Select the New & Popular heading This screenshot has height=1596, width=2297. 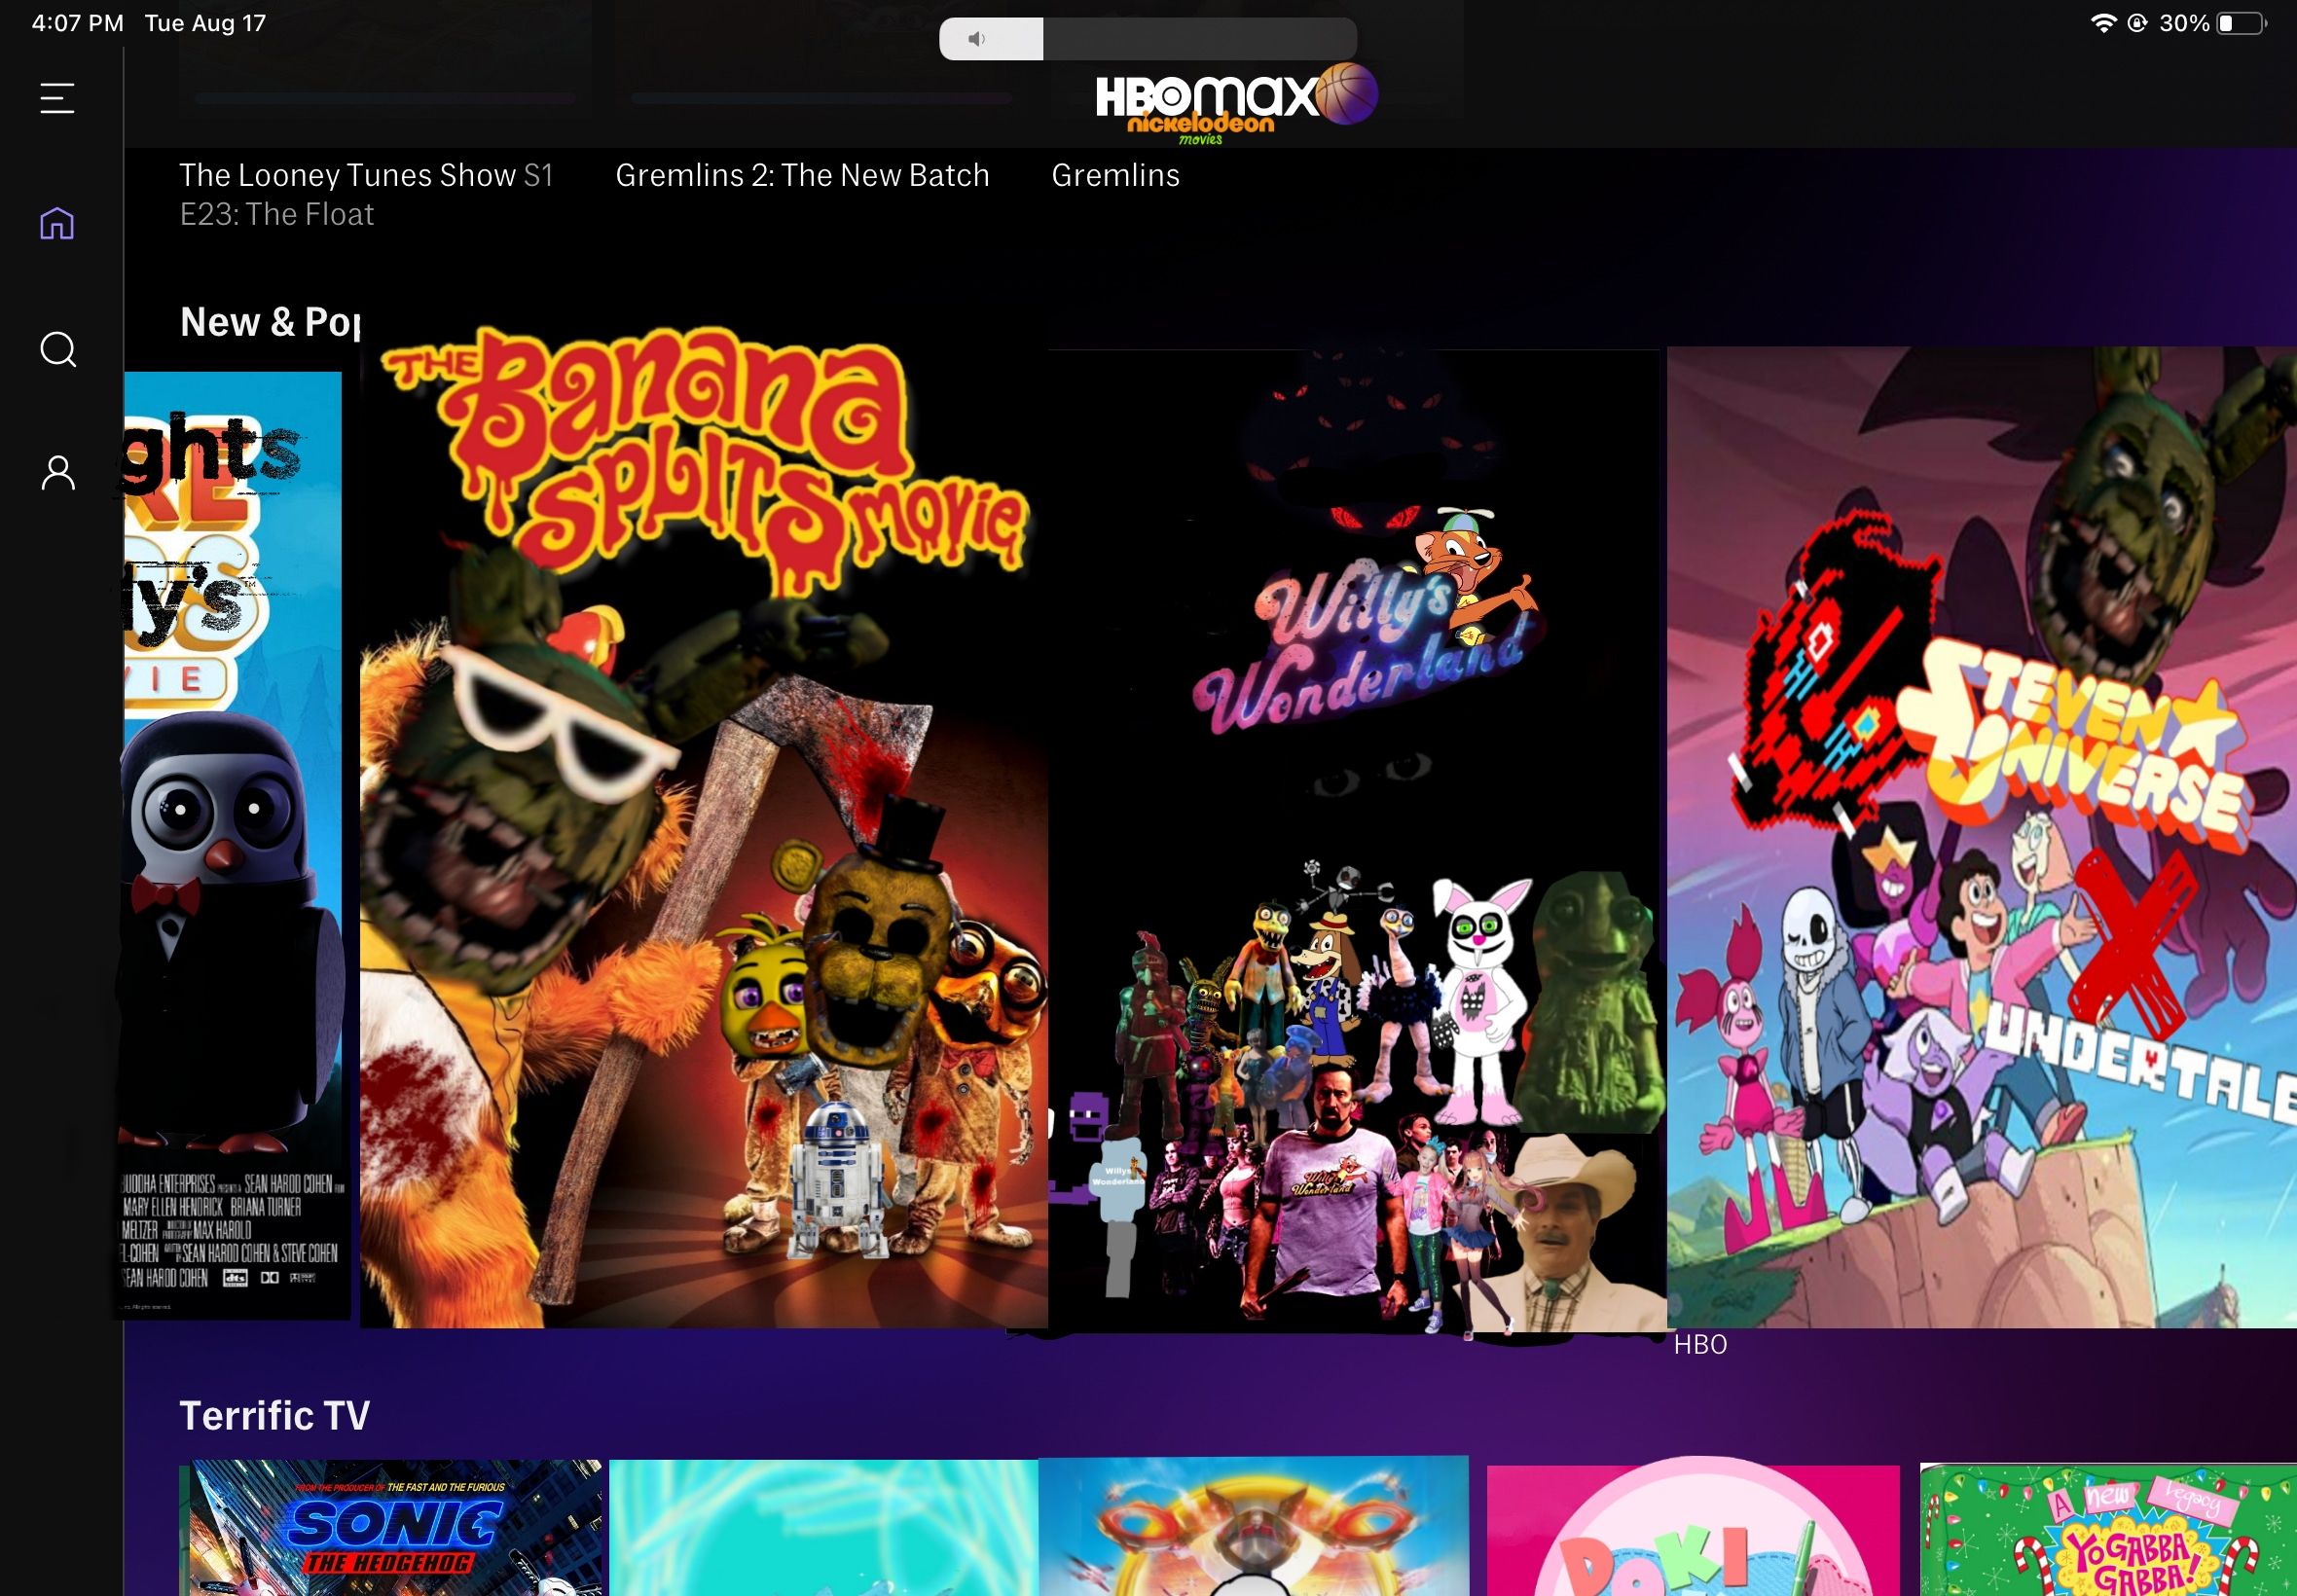click(x=270, y=322)
